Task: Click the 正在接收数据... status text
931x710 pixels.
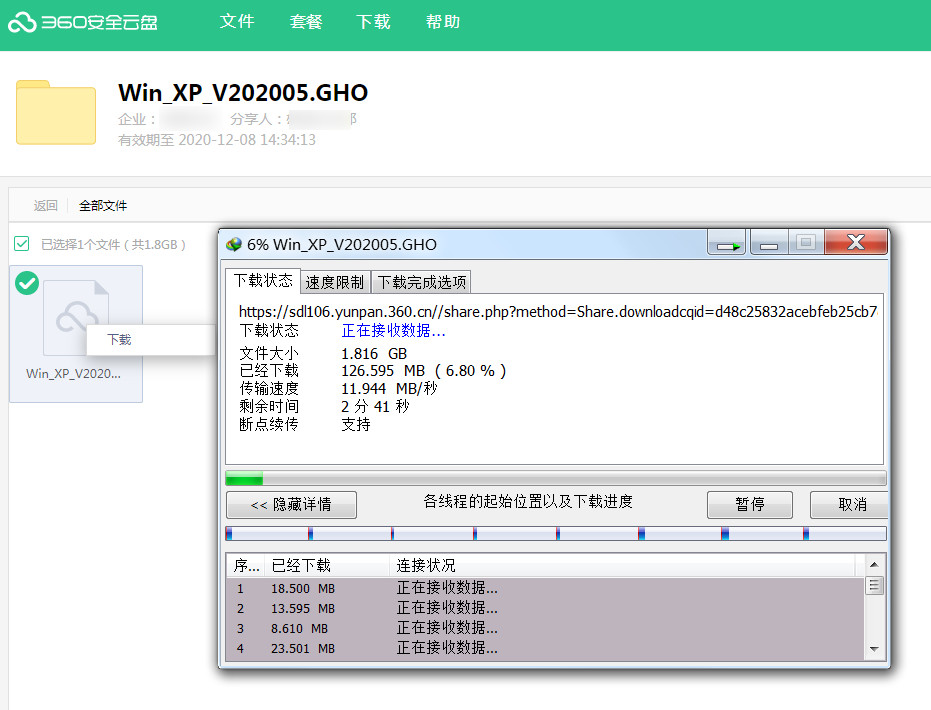Action: (394, 330)
